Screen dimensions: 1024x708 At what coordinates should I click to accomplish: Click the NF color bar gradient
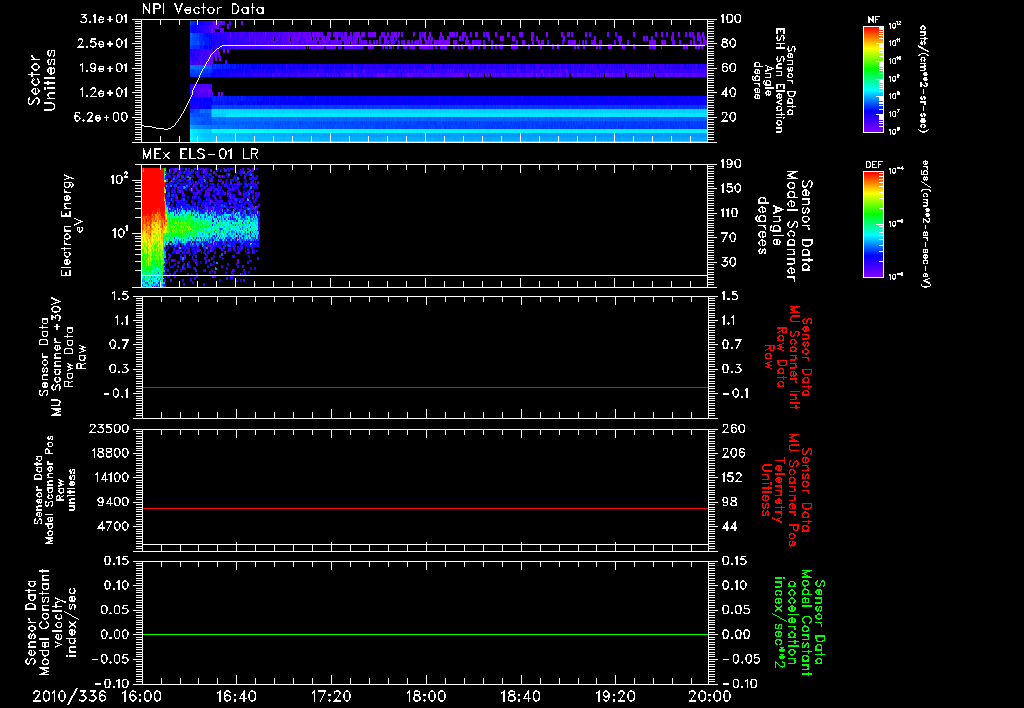click(873, 78)
